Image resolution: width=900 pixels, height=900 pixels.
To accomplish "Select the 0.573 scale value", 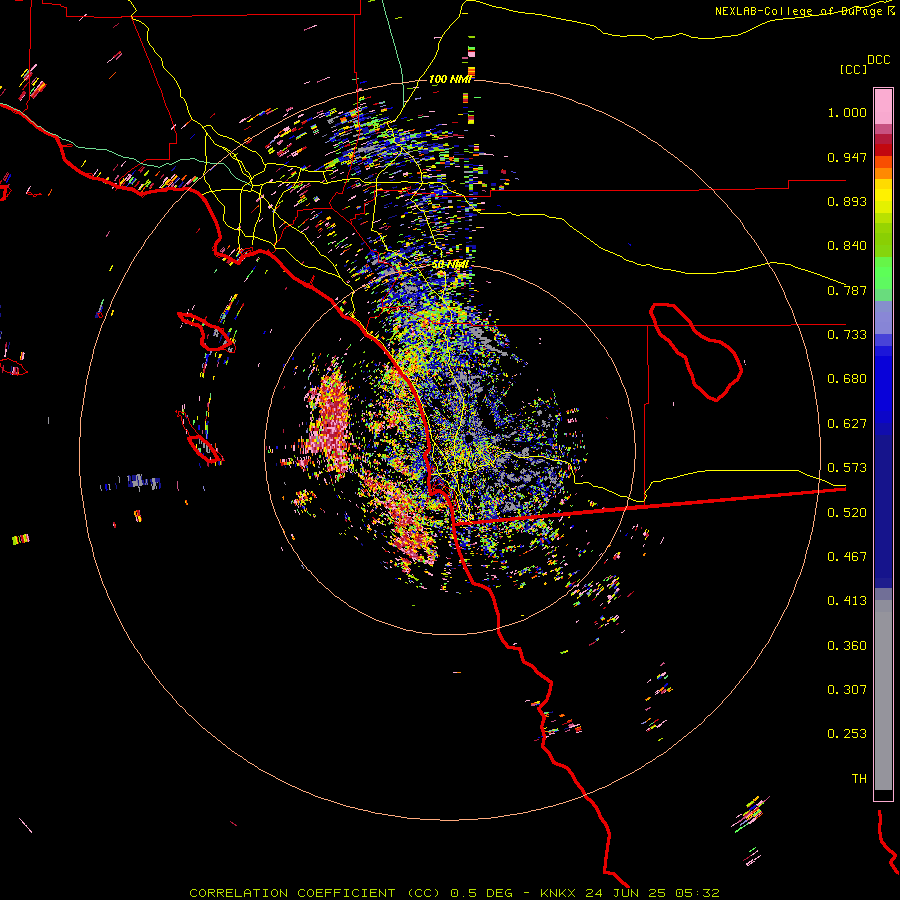I will tap(847, 468).
